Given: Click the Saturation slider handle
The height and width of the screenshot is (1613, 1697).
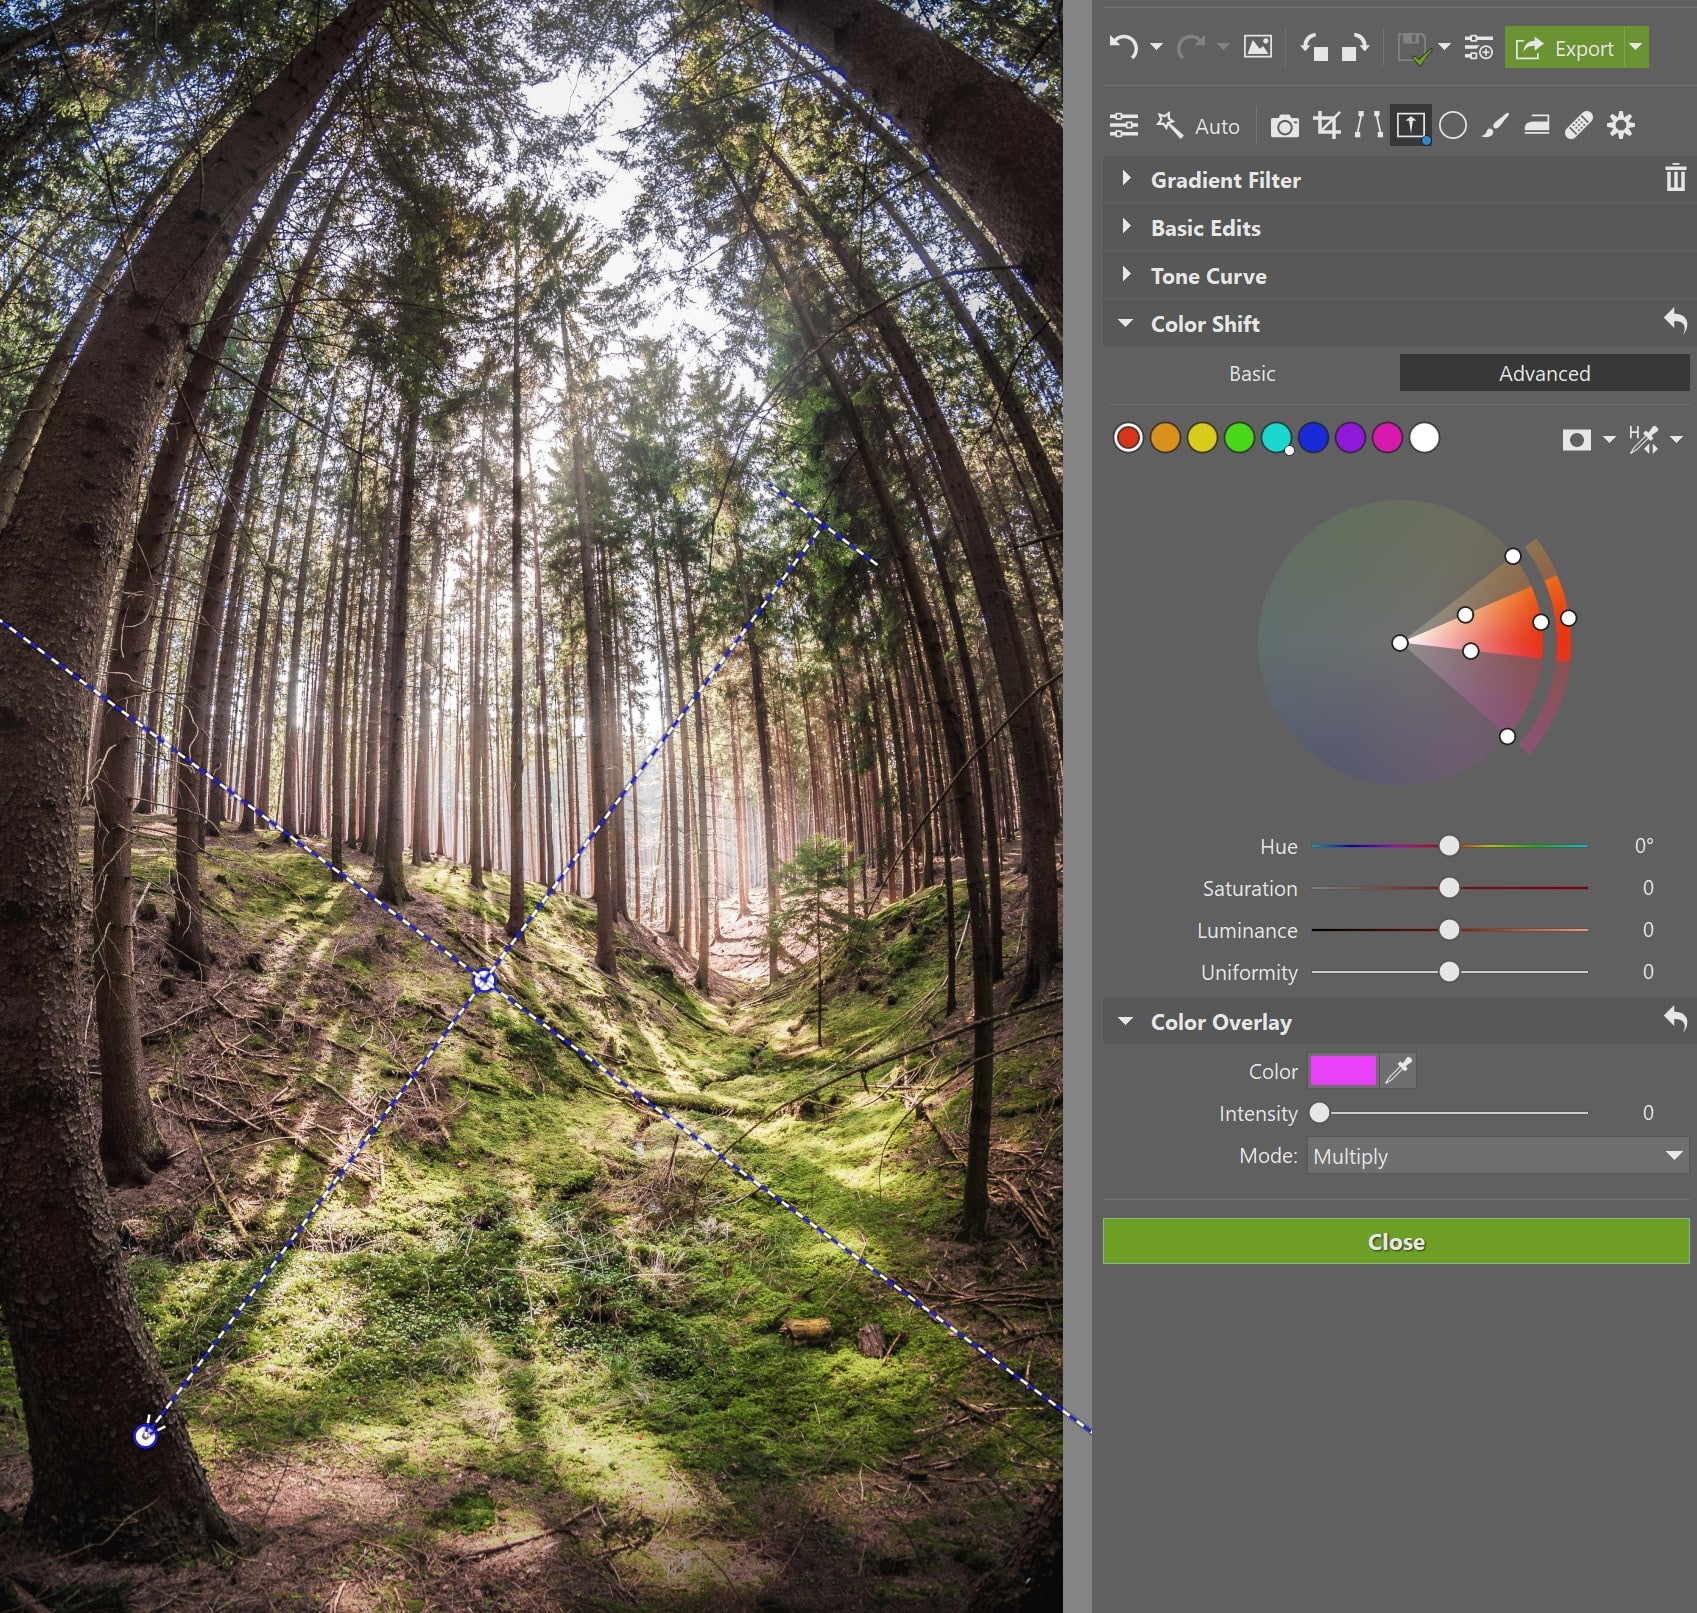Looking at the screenshot, I should coord(1449,888).
